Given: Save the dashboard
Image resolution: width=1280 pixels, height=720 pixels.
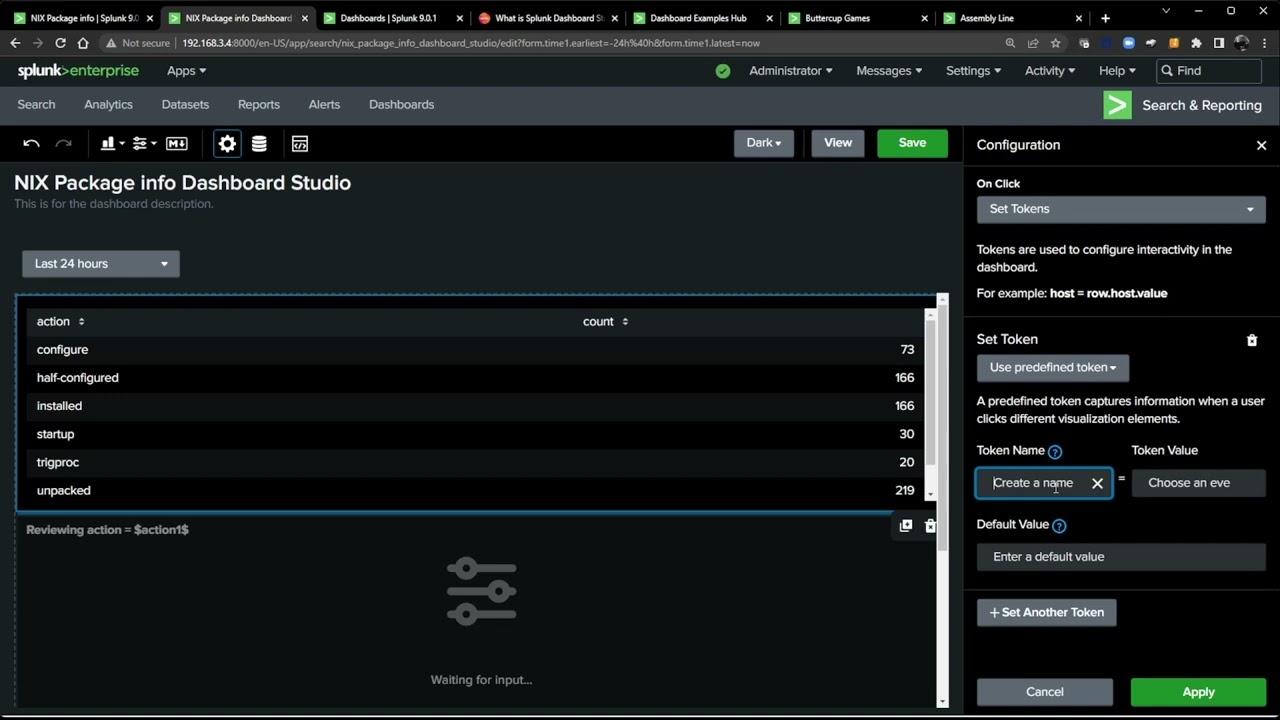Looking at the screenshot, I should (912, 143).
